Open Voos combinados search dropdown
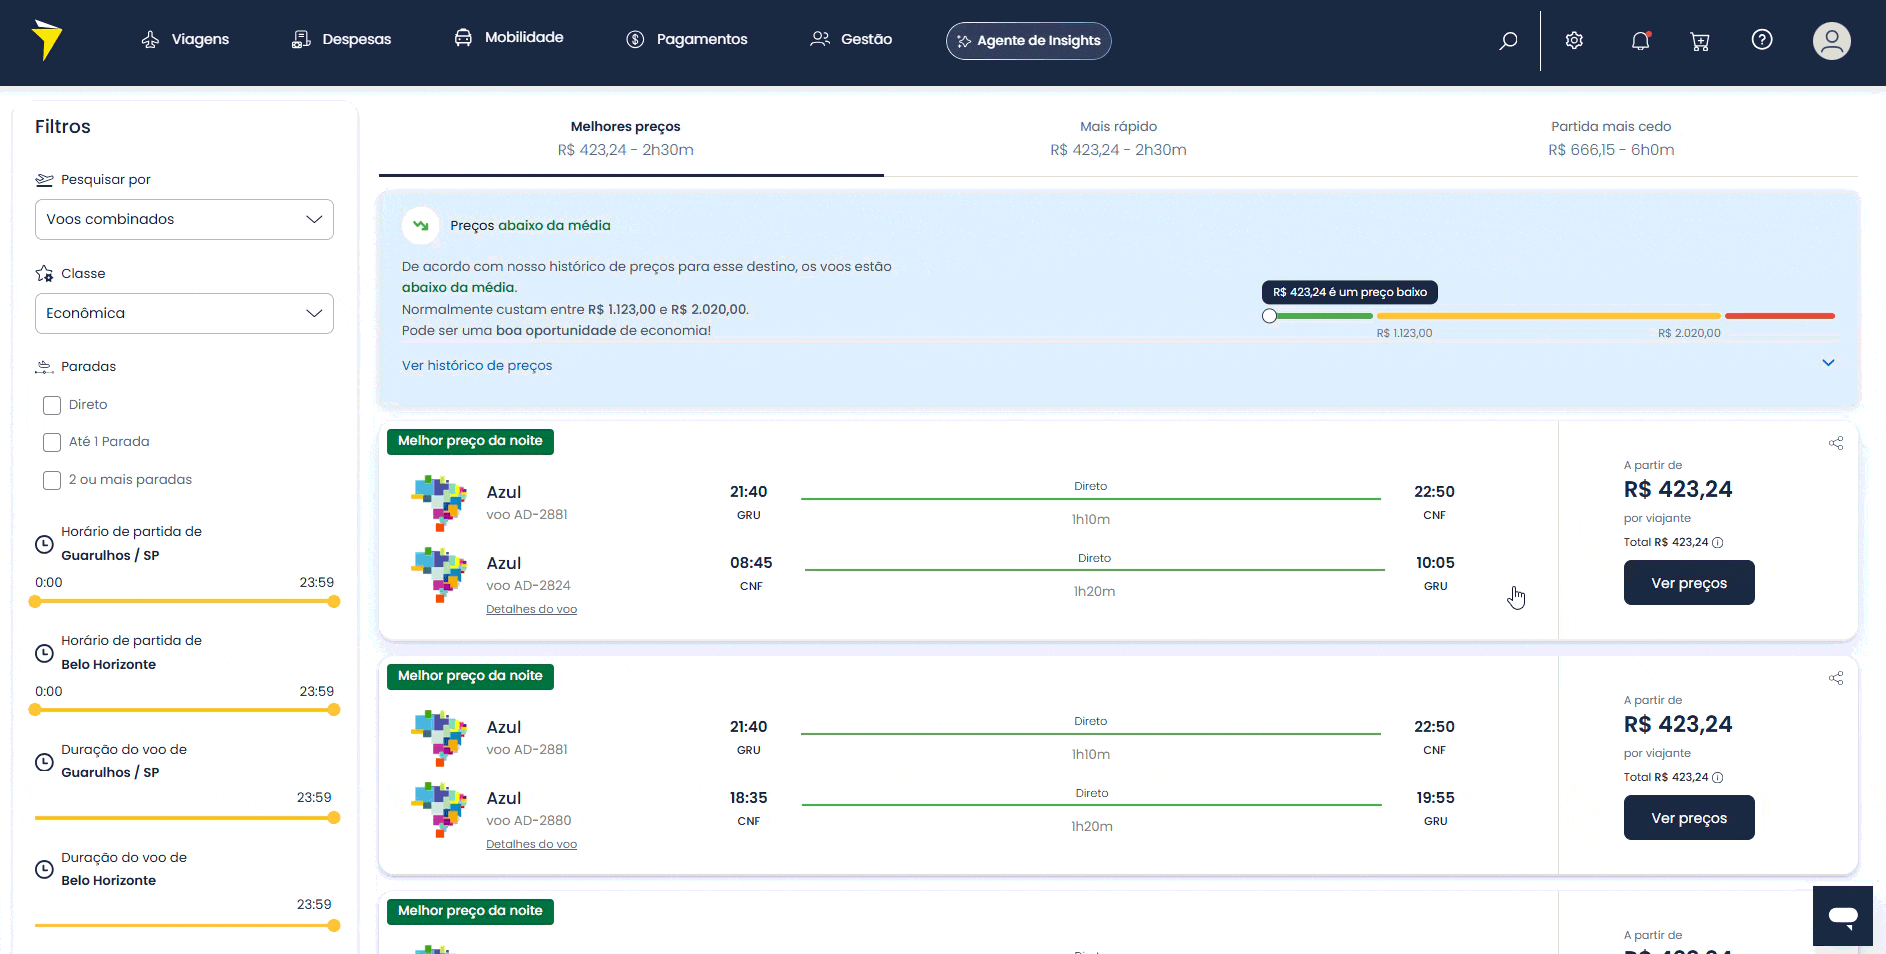 click(x=184, y=219)
